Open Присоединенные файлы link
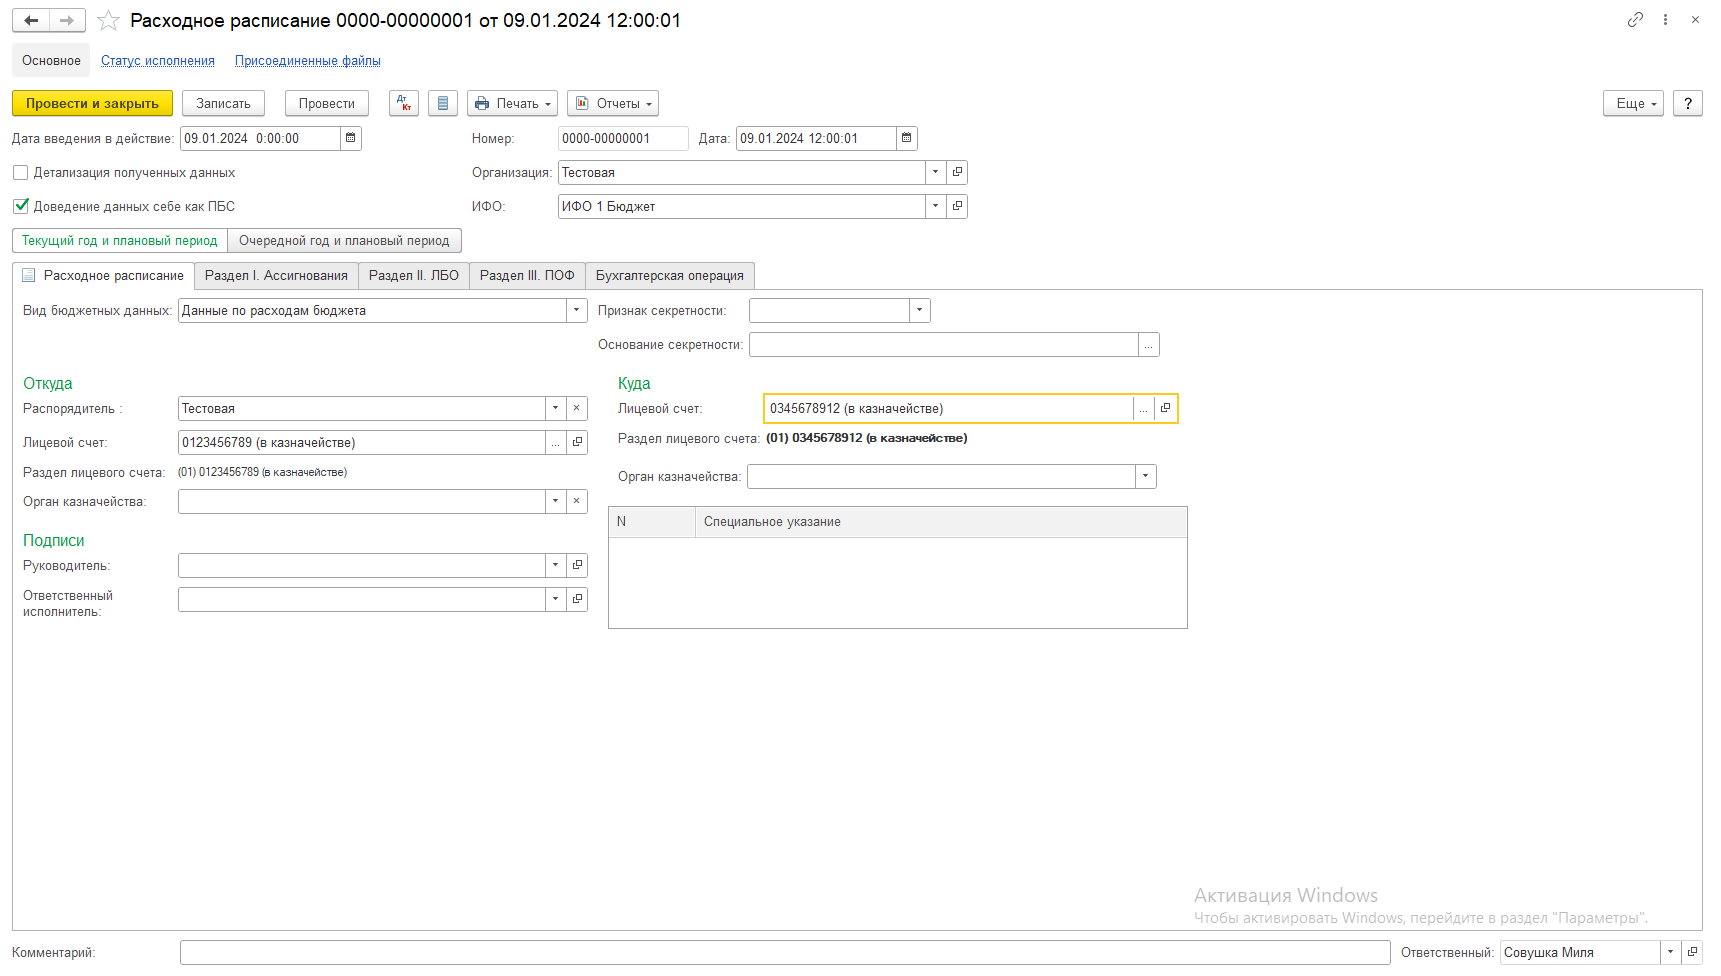 click(308, 60)
